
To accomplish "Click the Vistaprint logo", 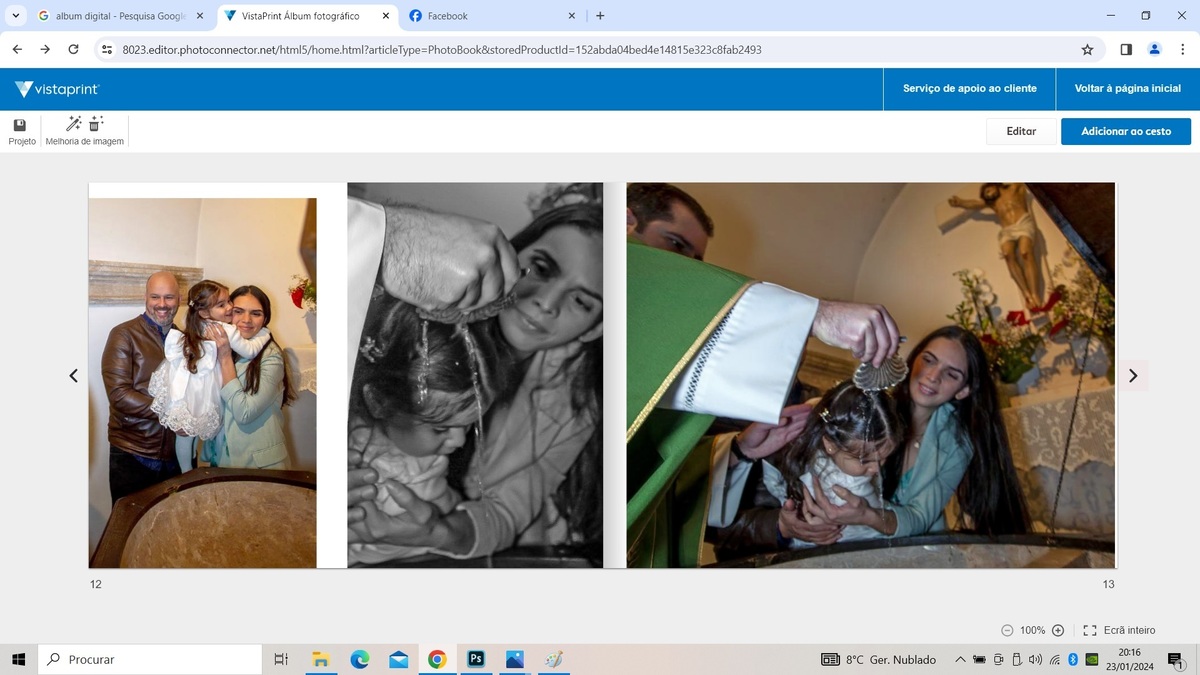I will [x=58, y=89].
